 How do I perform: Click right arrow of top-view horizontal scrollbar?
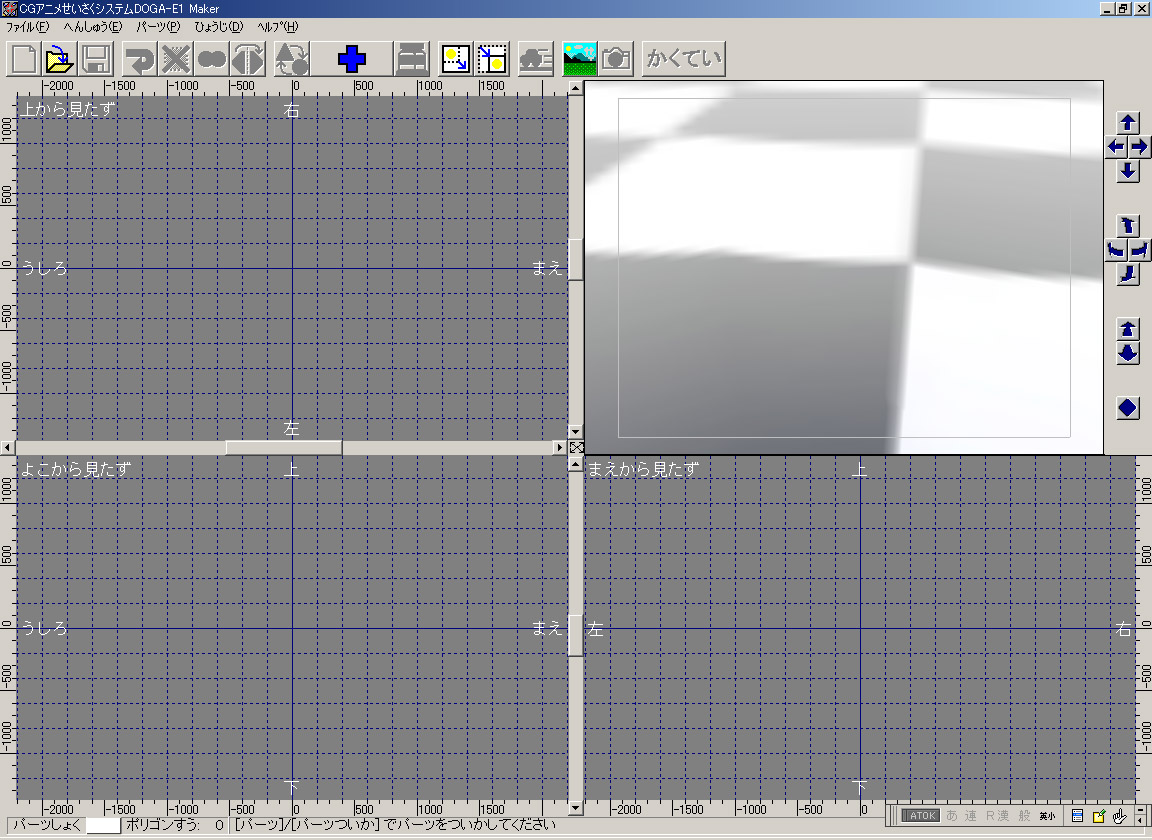(560, 447)
